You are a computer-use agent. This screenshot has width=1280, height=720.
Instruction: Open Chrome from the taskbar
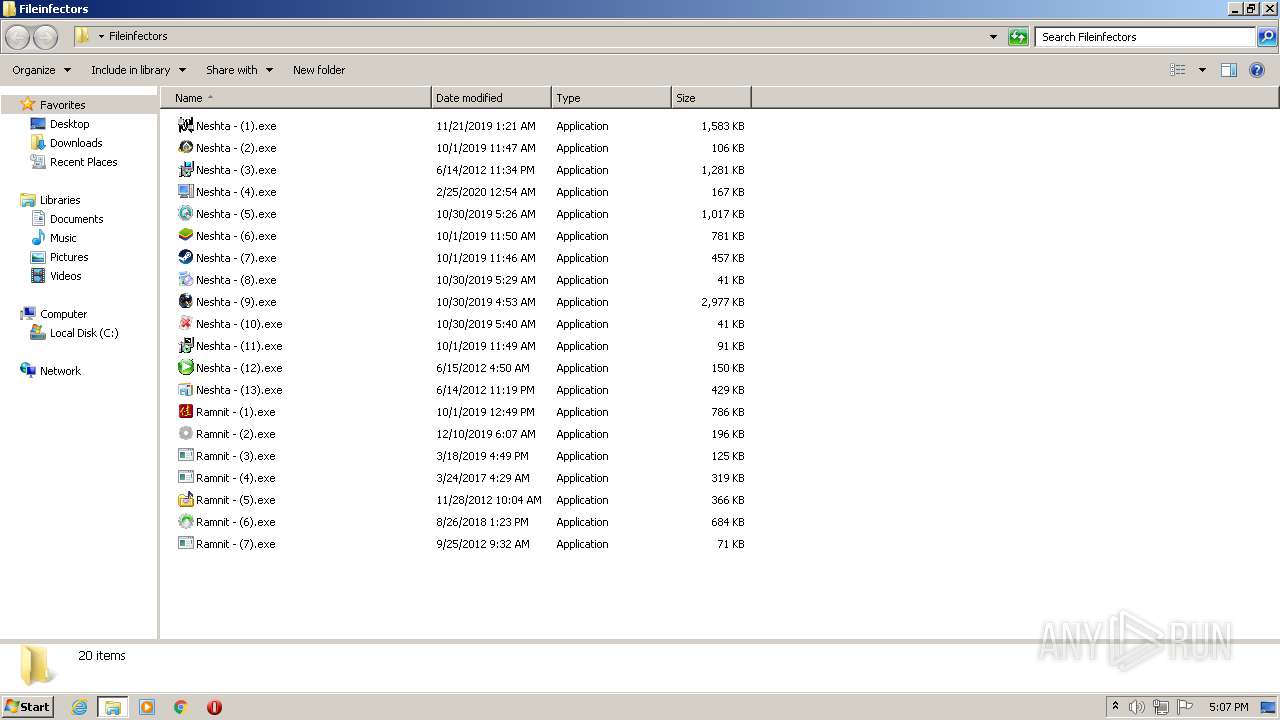click(181, 707)
